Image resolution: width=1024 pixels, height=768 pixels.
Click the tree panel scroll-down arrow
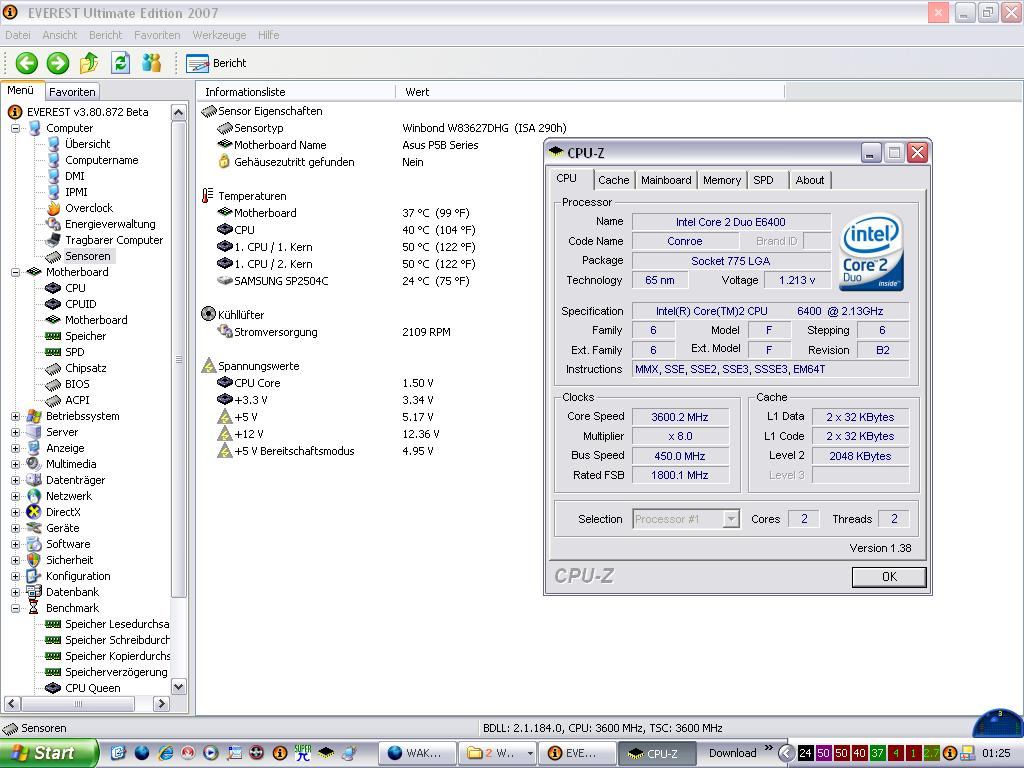(x=178, y=686)
